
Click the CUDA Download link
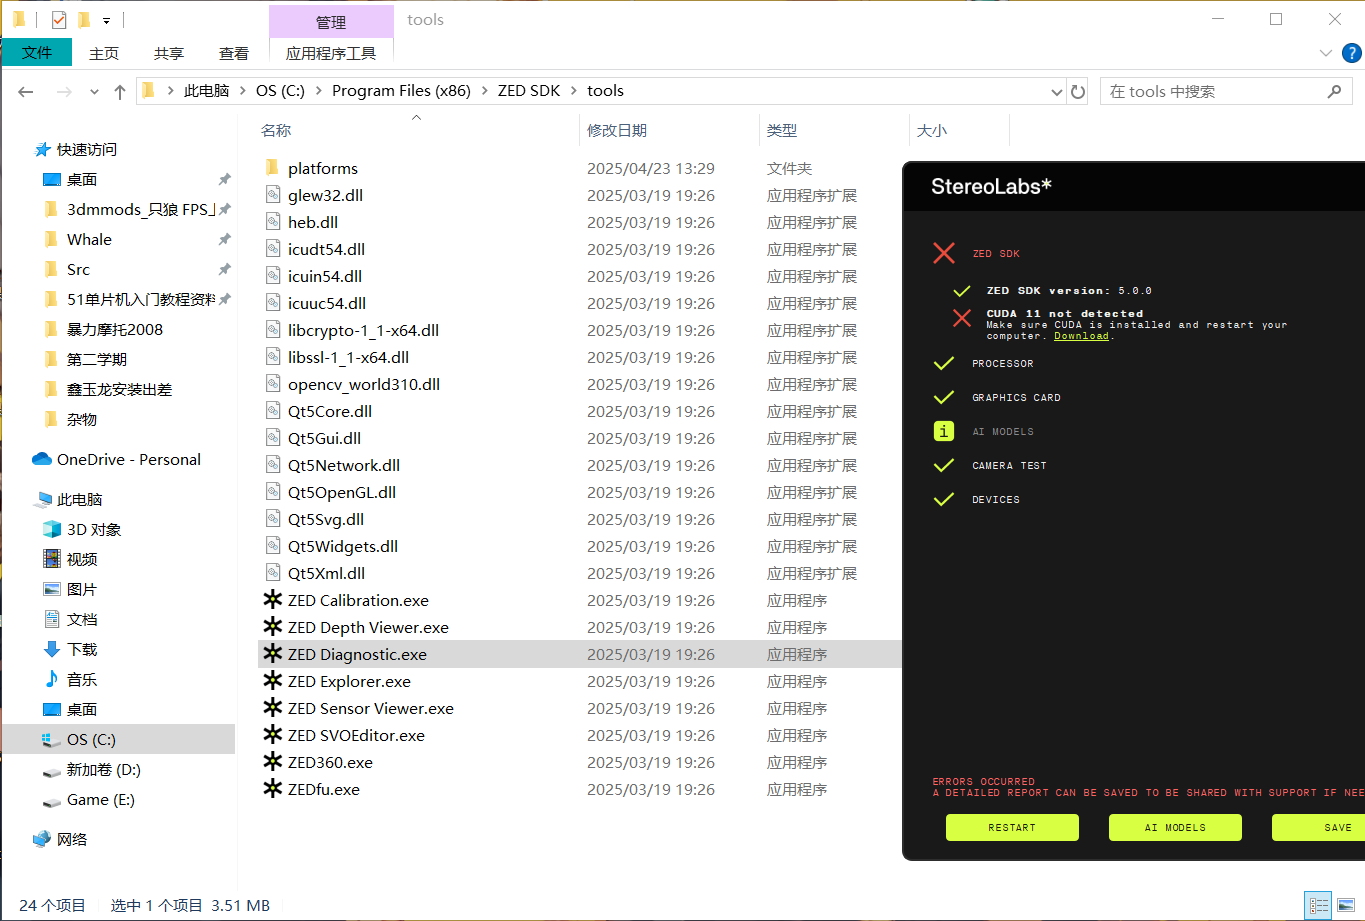tap(1081, 336)
